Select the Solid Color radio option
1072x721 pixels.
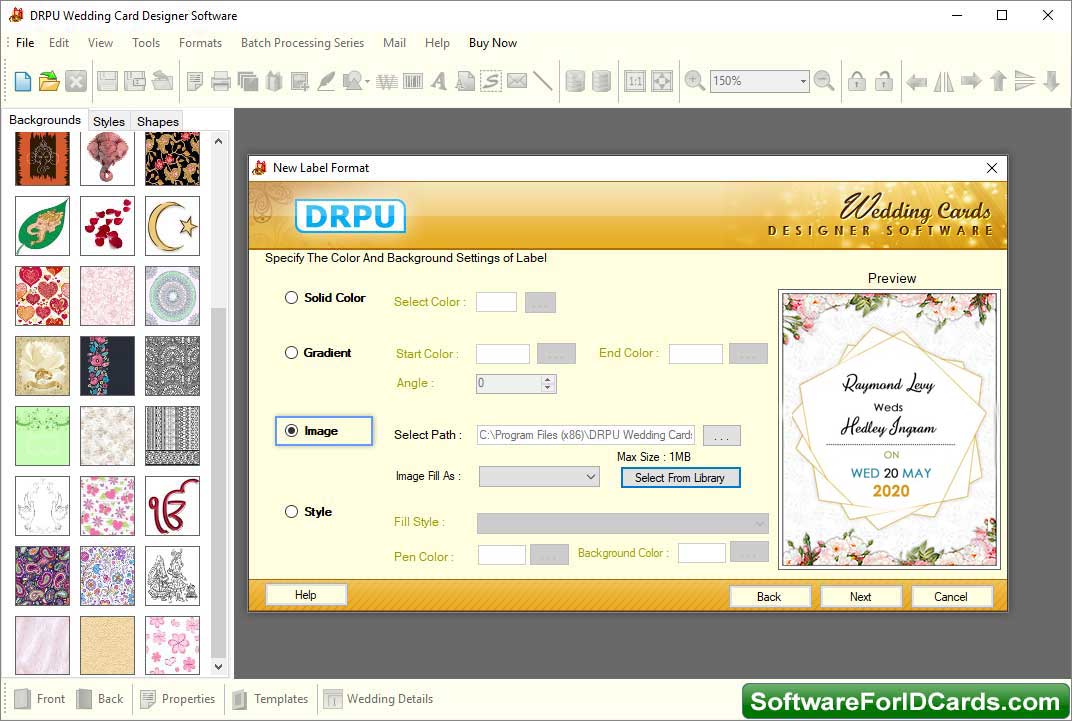click(x=291, y=297)
